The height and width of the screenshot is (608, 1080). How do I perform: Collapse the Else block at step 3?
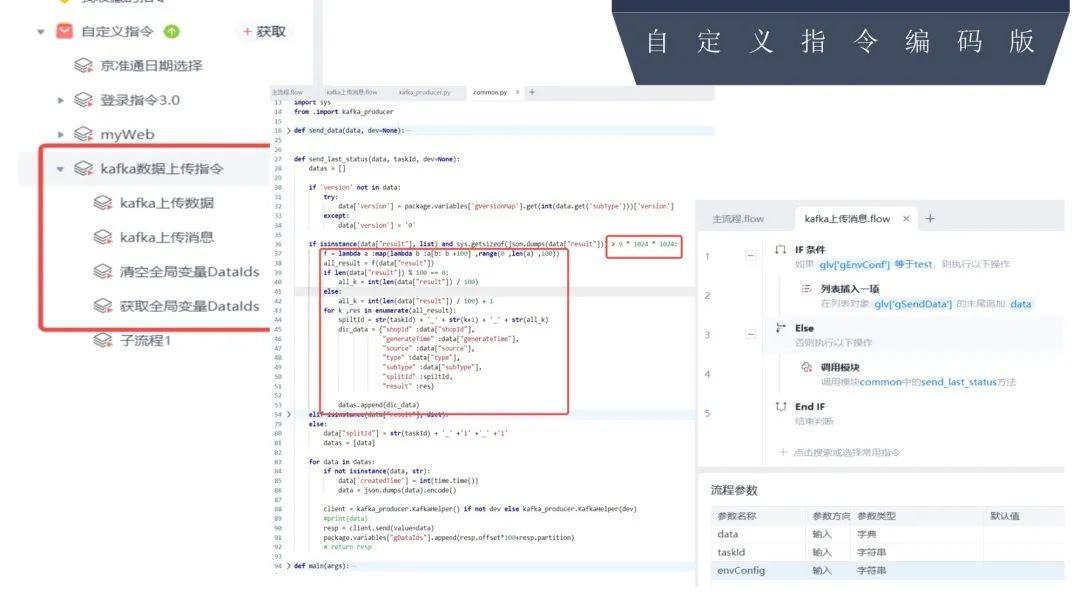(751, 334)
